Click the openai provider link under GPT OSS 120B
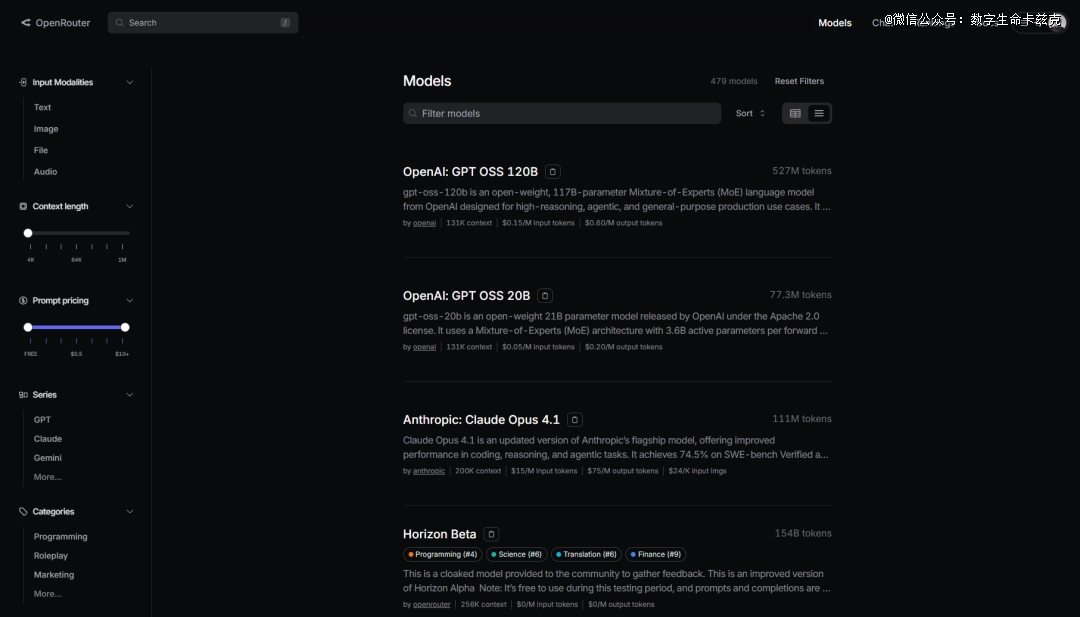The image size is (1080, 617). 424,223
